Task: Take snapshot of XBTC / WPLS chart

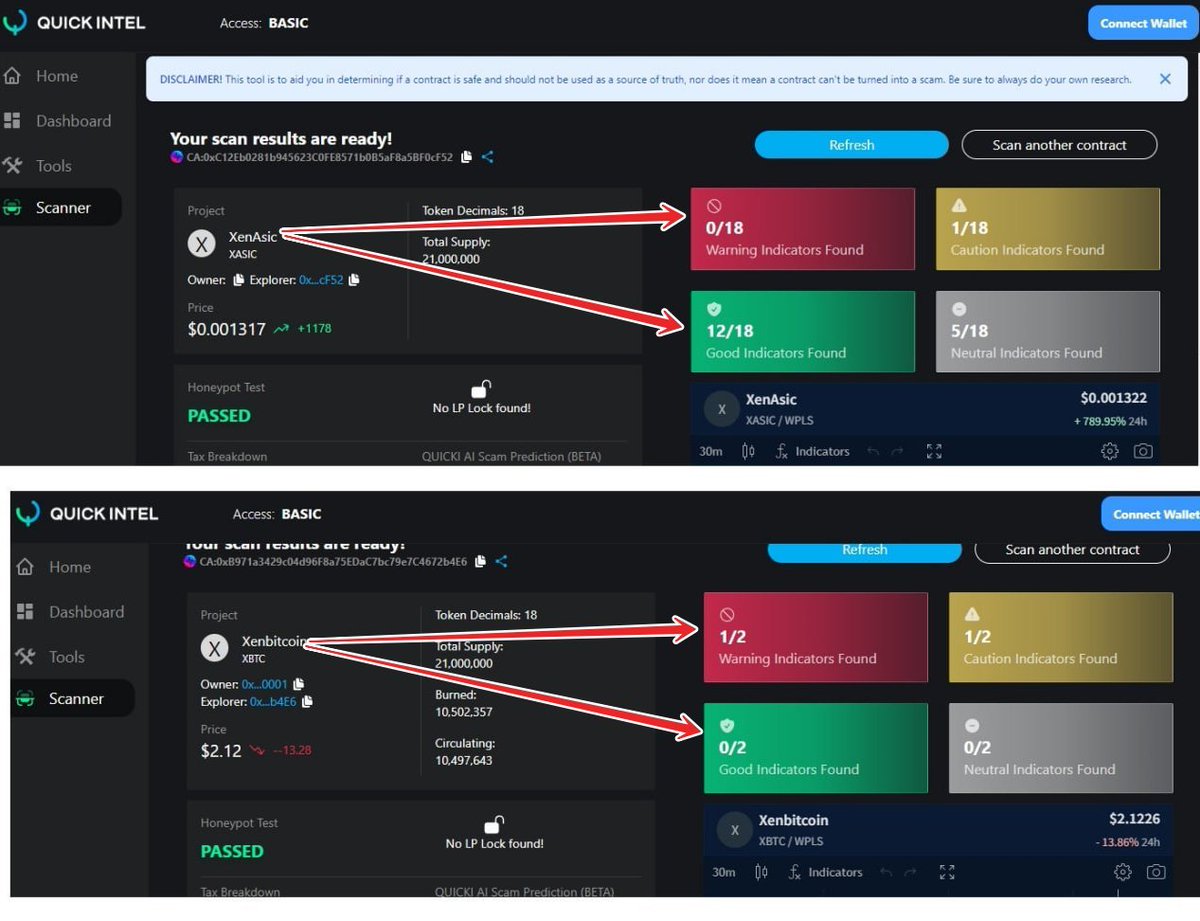Action: click(1156, 872)
